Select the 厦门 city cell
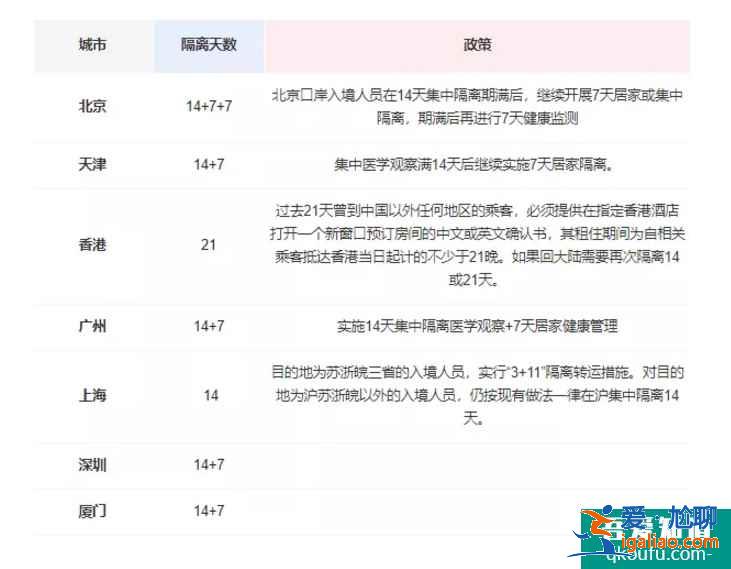The width and height of the screenshot is (731, 569). click(x=92, y=511)
